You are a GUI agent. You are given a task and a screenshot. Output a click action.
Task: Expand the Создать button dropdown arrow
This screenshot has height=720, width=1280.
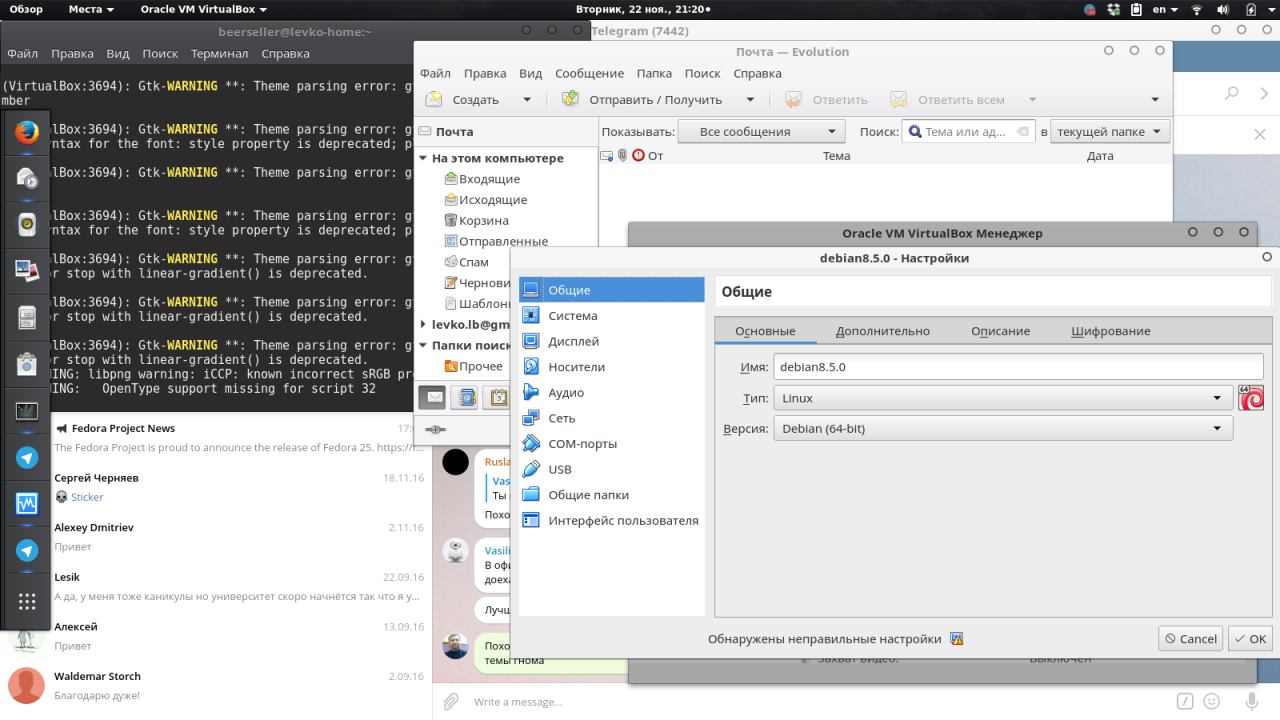pos(527,100)
